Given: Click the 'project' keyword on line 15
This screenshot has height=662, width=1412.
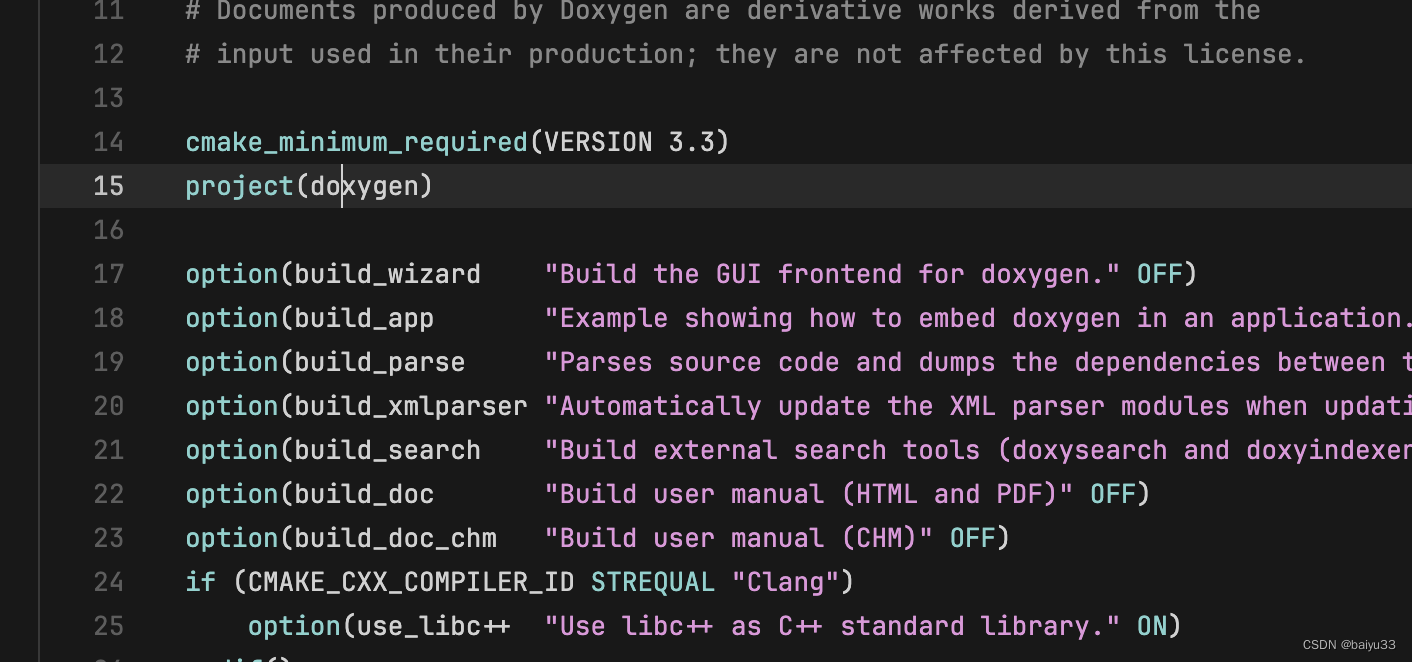Looking at the screenshot, I should click(240, 186).
